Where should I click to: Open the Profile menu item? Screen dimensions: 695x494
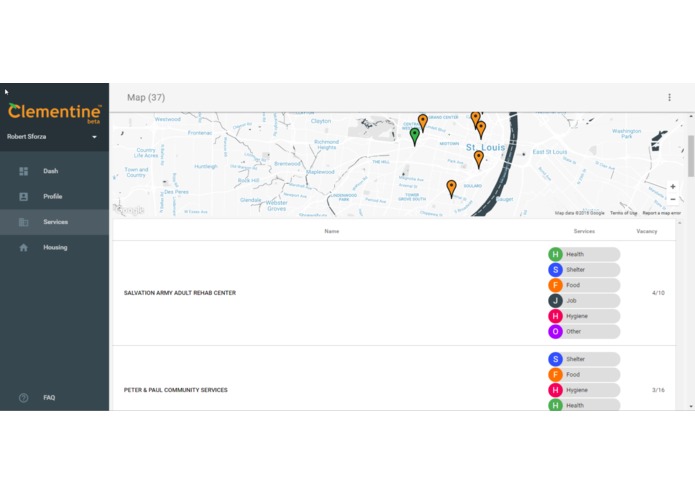(55, 196)
